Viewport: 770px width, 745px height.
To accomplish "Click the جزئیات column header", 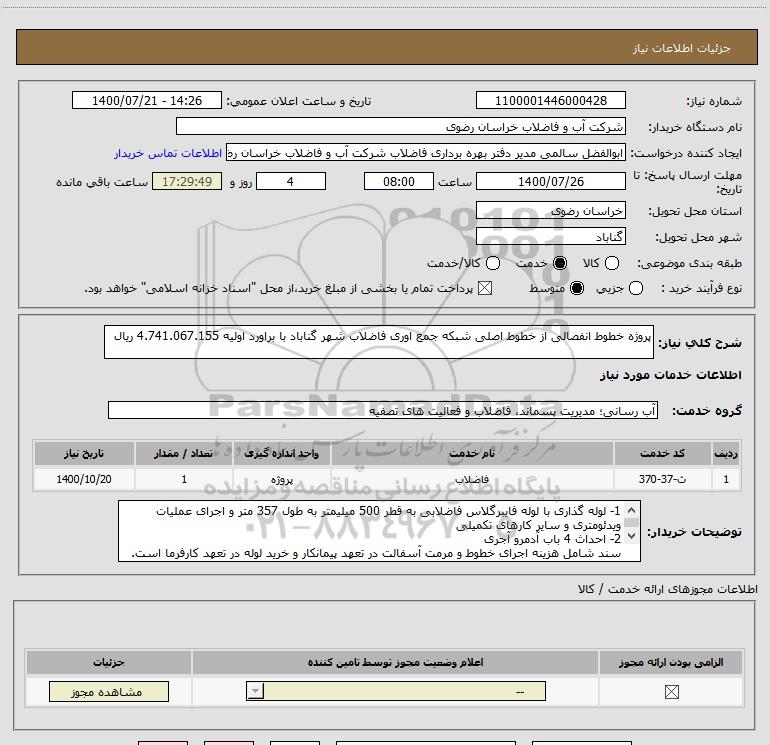I will (x=109, y=662).
